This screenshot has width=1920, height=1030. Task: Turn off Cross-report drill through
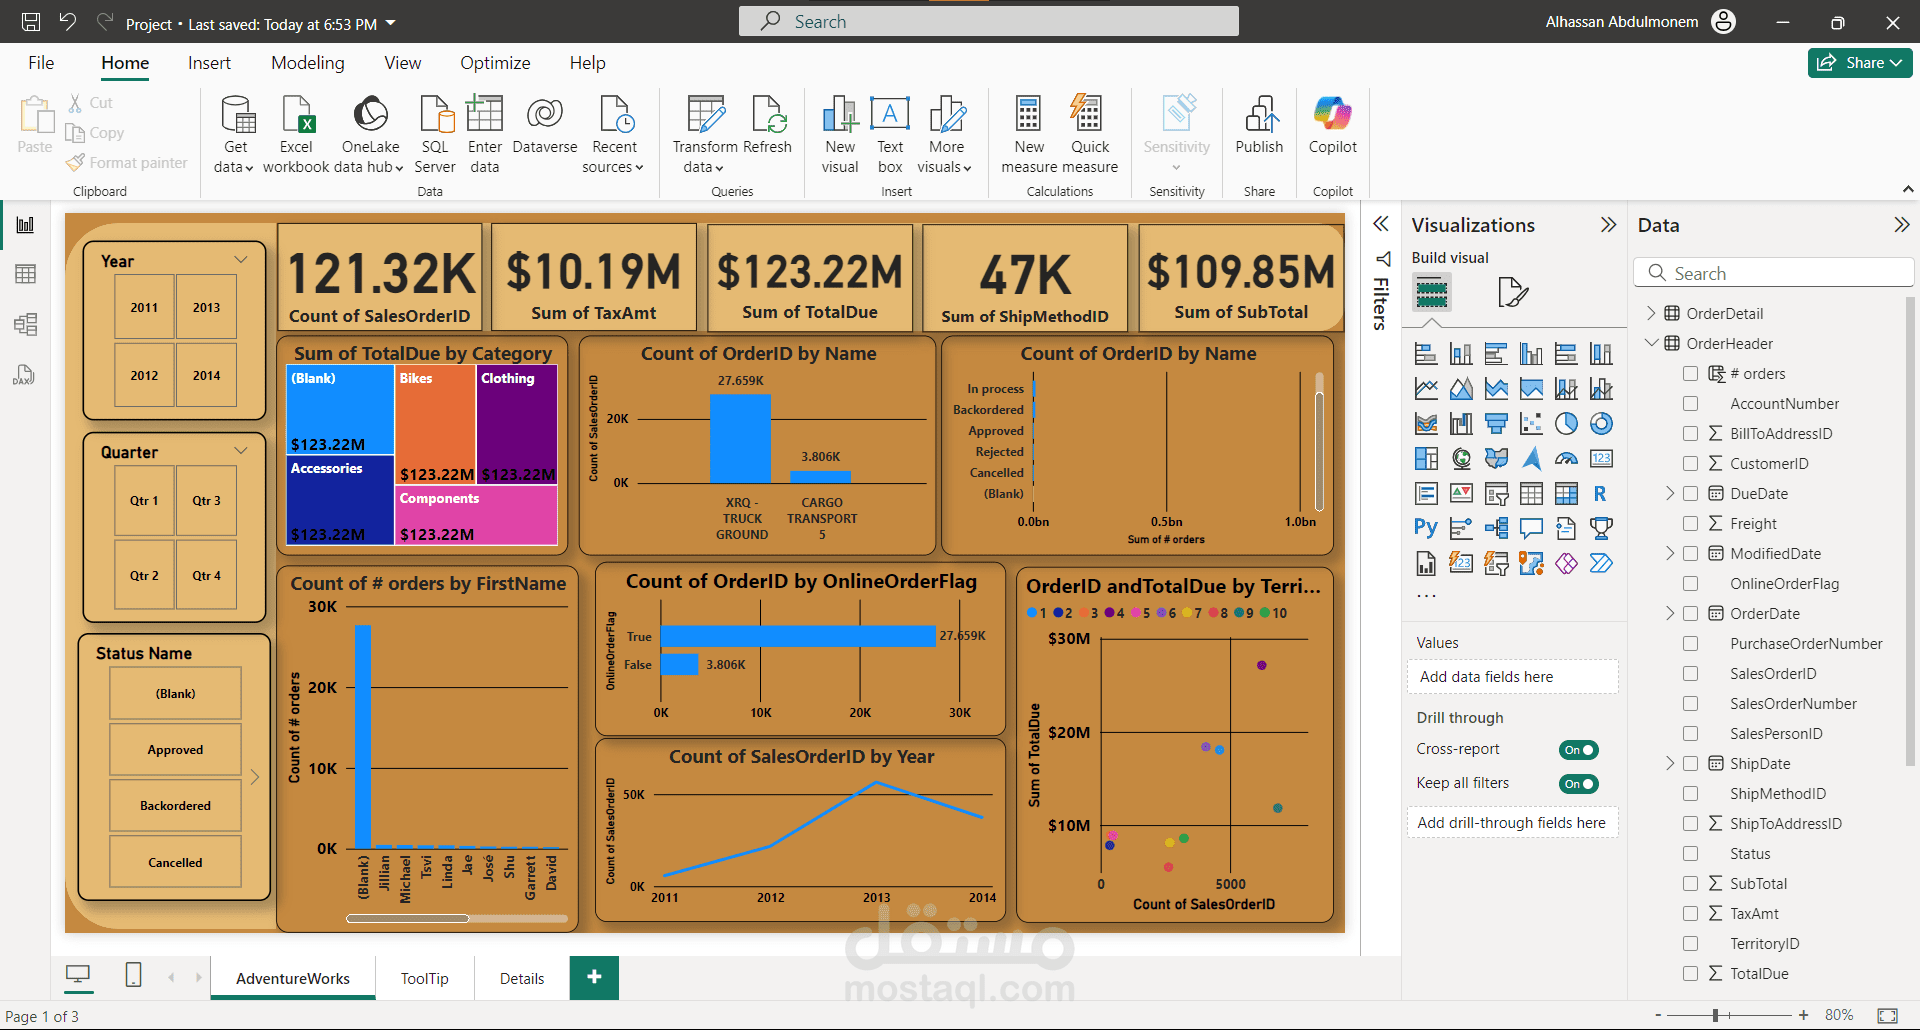1577,749
